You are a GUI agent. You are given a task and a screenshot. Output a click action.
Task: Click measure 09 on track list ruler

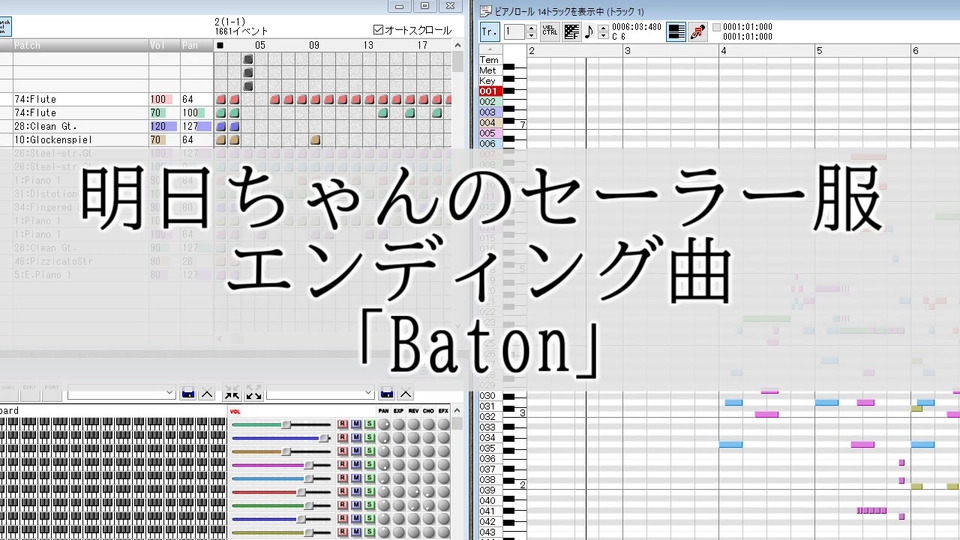pos(314,45)
